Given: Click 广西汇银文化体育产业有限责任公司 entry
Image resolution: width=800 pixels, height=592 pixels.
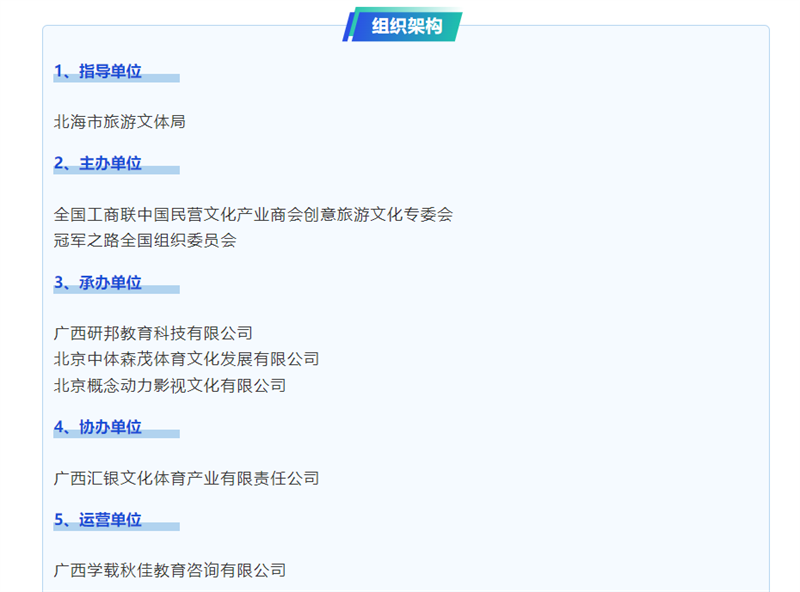Looking at the screenshot, I should coord(186,478).
